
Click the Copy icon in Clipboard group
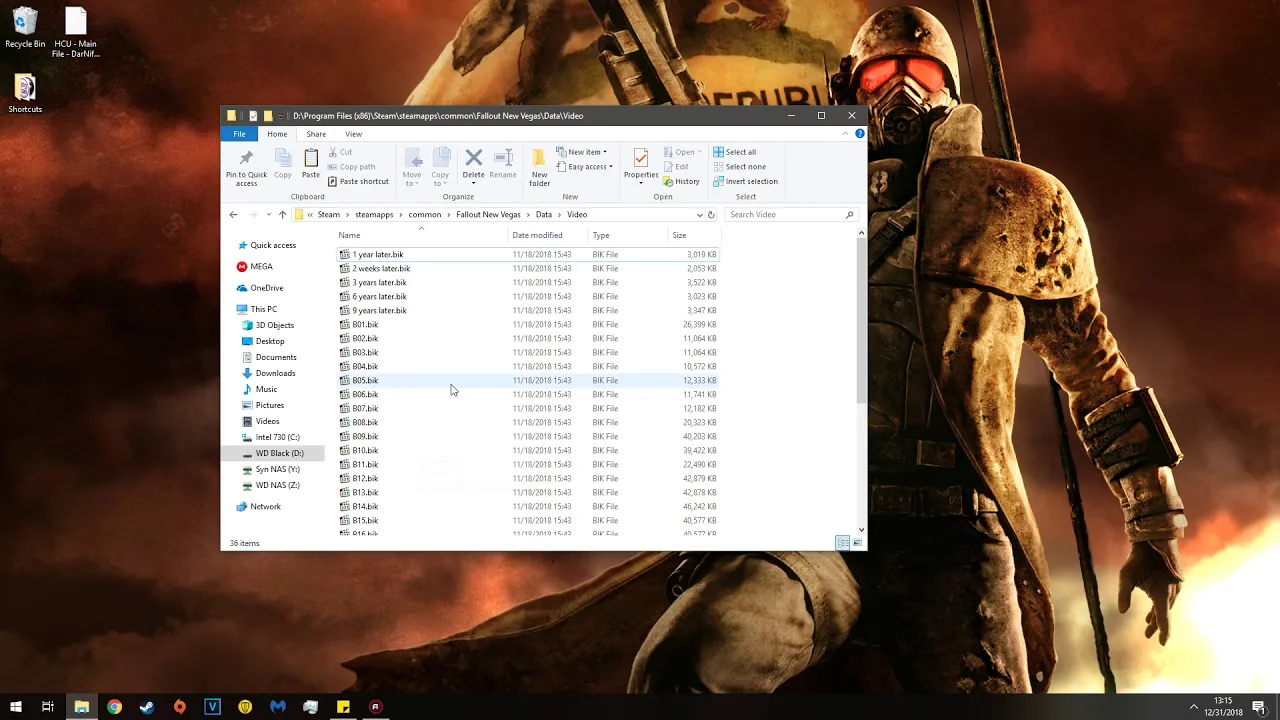click(x=283, y=158)
